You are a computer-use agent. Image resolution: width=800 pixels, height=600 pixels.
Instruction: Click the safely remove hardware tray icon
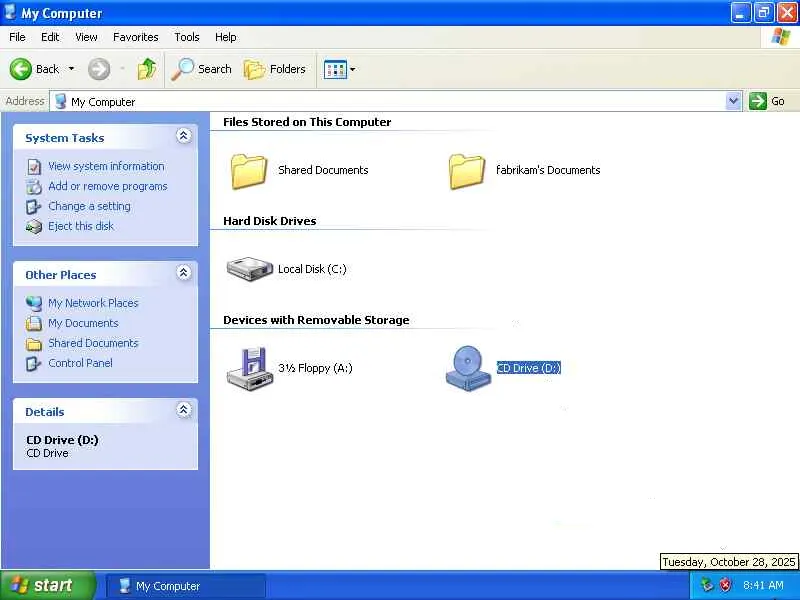(707, 585)
